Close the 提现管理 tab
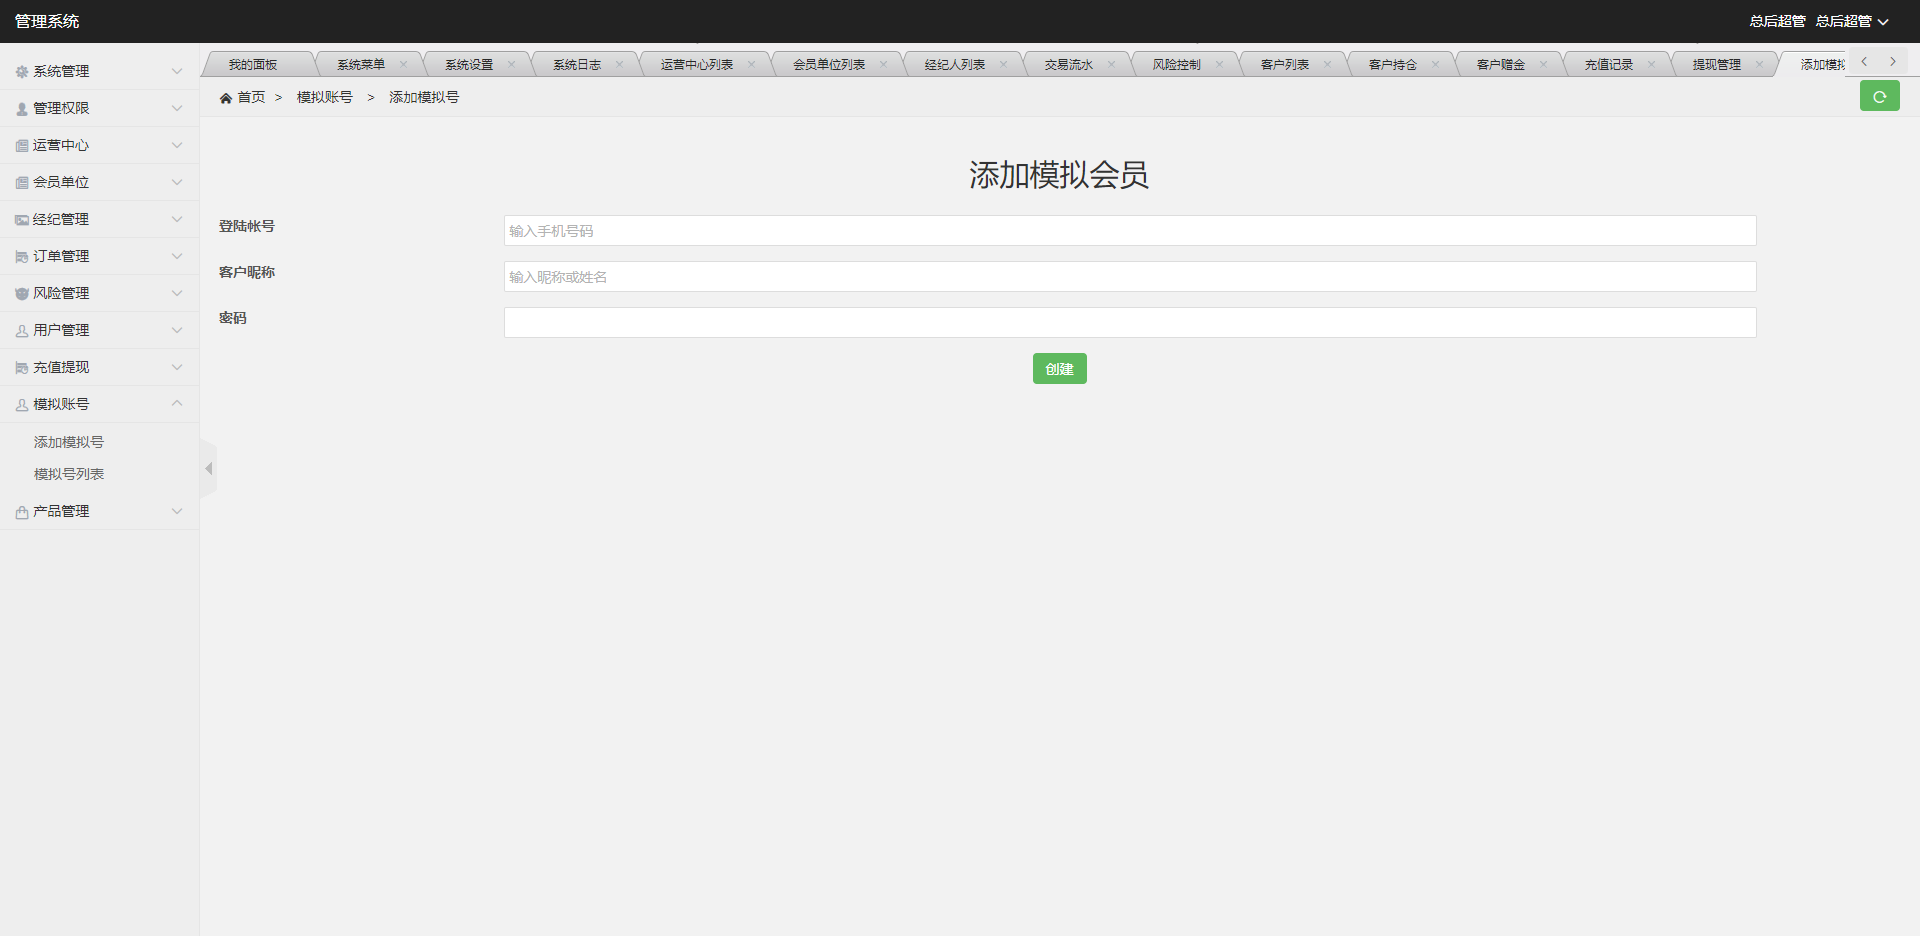 [x=1759, y=64]
